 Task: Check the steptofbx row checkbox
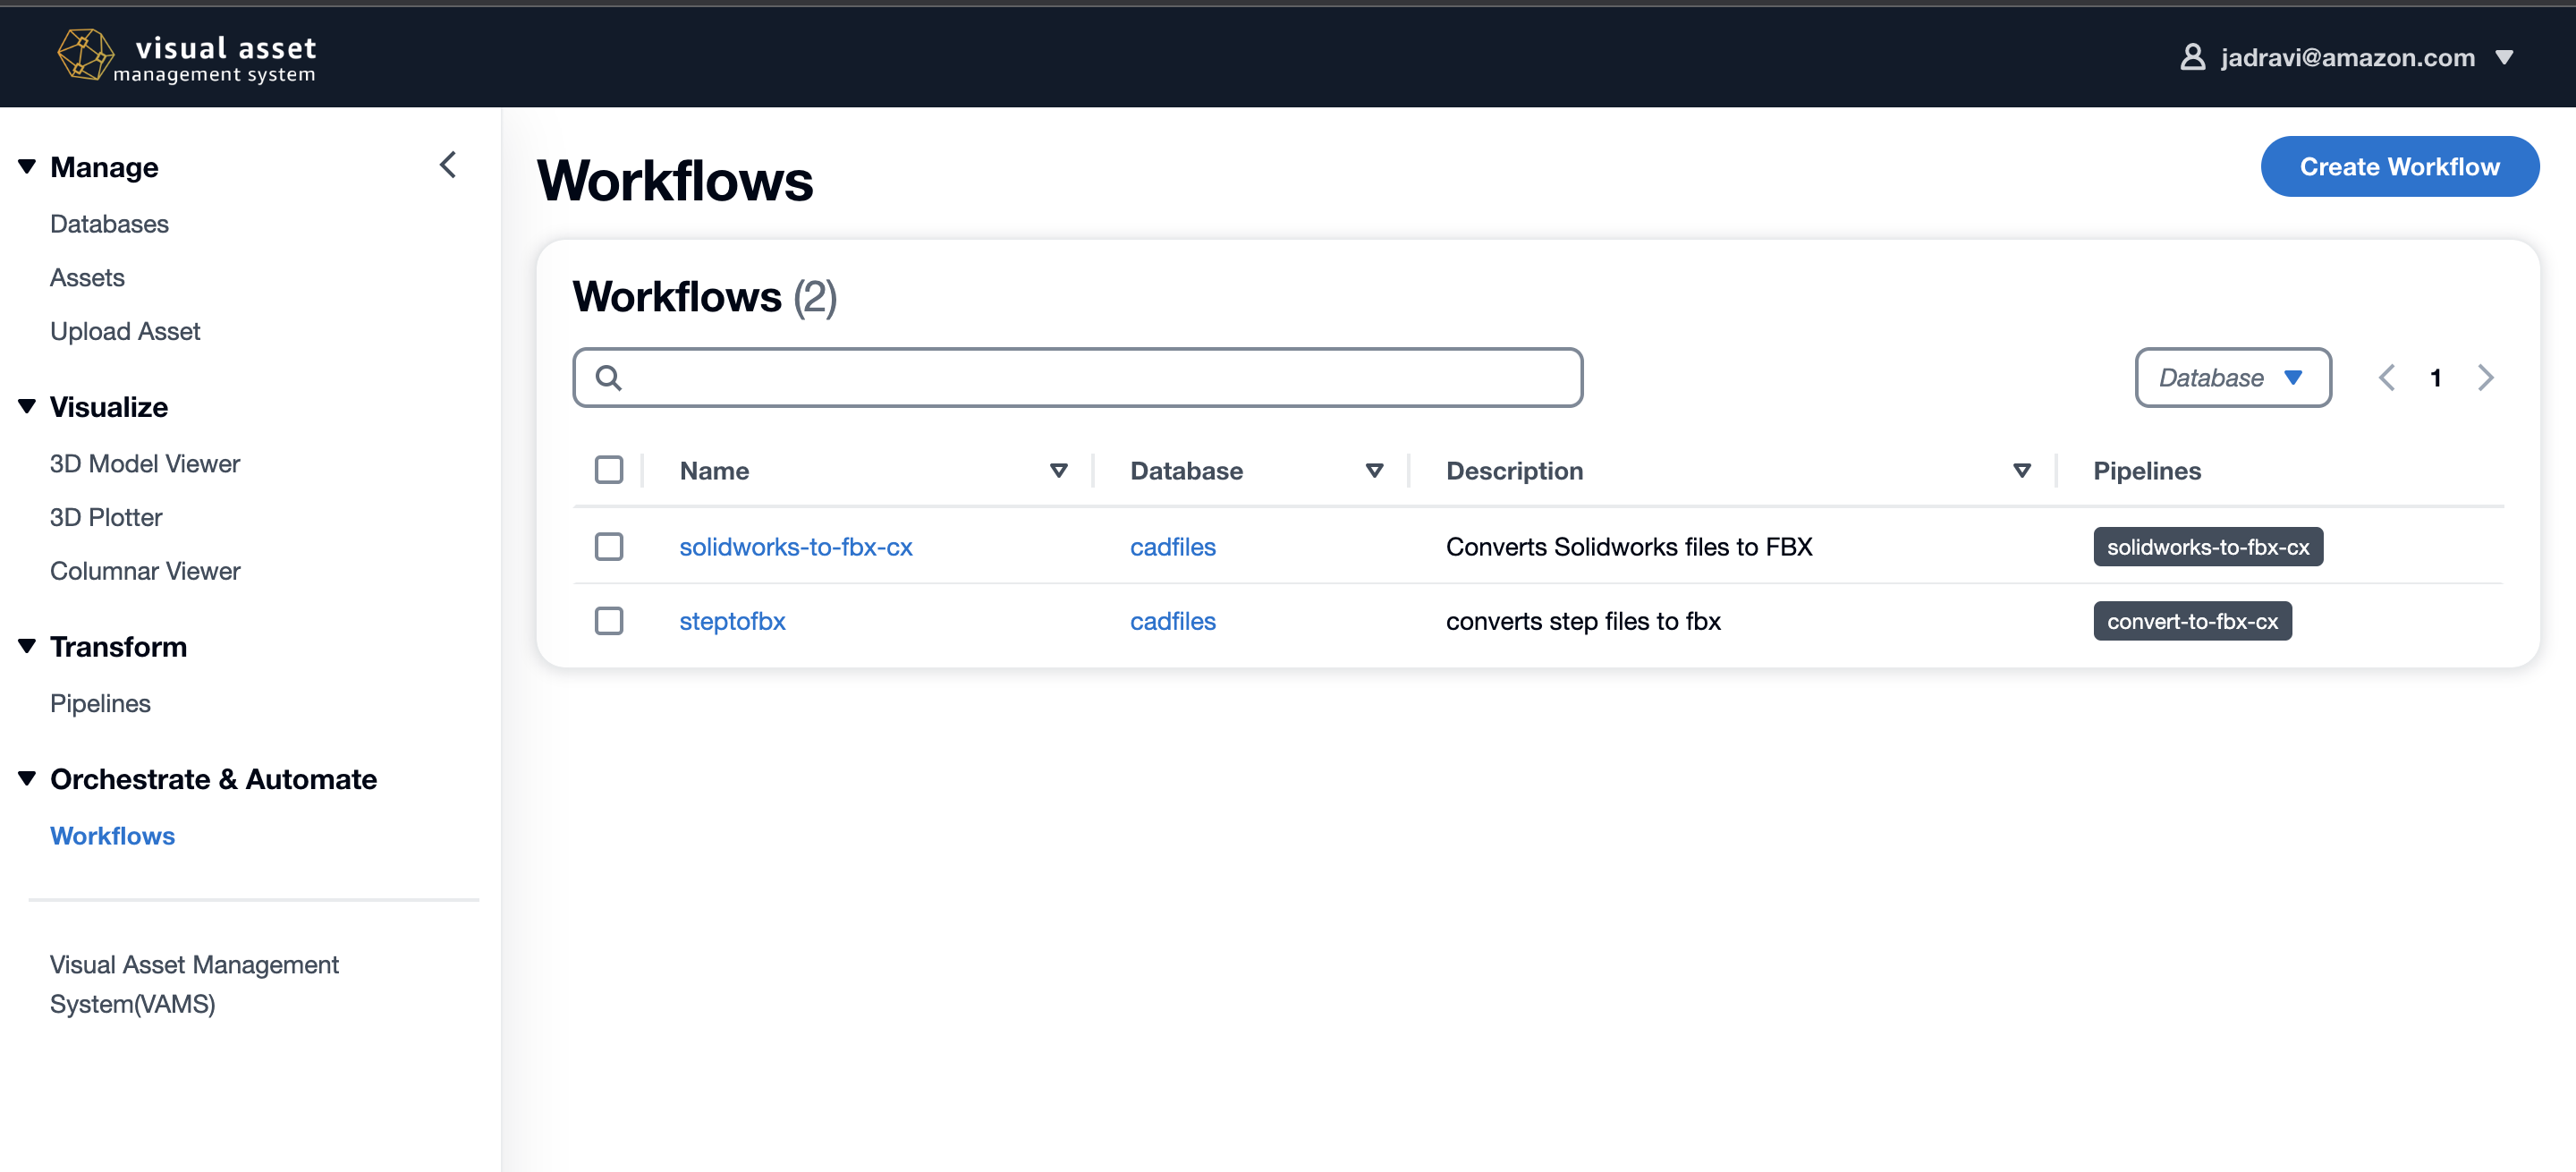coord(608,620)
